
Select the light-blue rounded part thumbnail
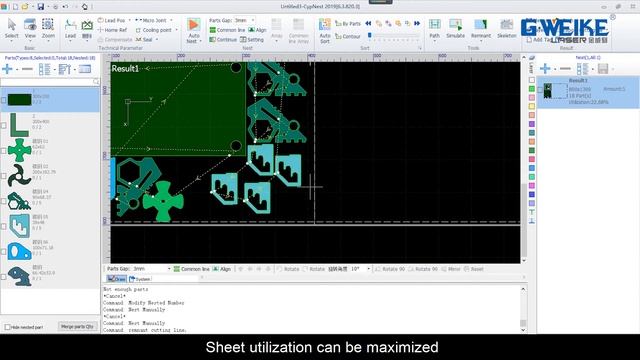19,251
